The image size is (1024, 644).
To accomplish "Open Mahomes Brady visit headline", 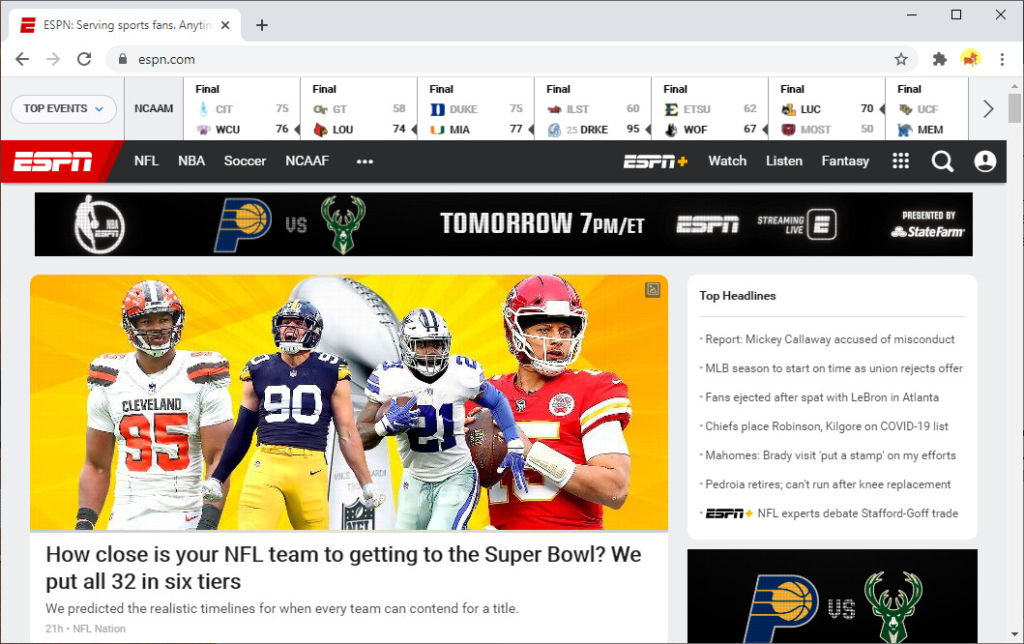I will 830,455.
